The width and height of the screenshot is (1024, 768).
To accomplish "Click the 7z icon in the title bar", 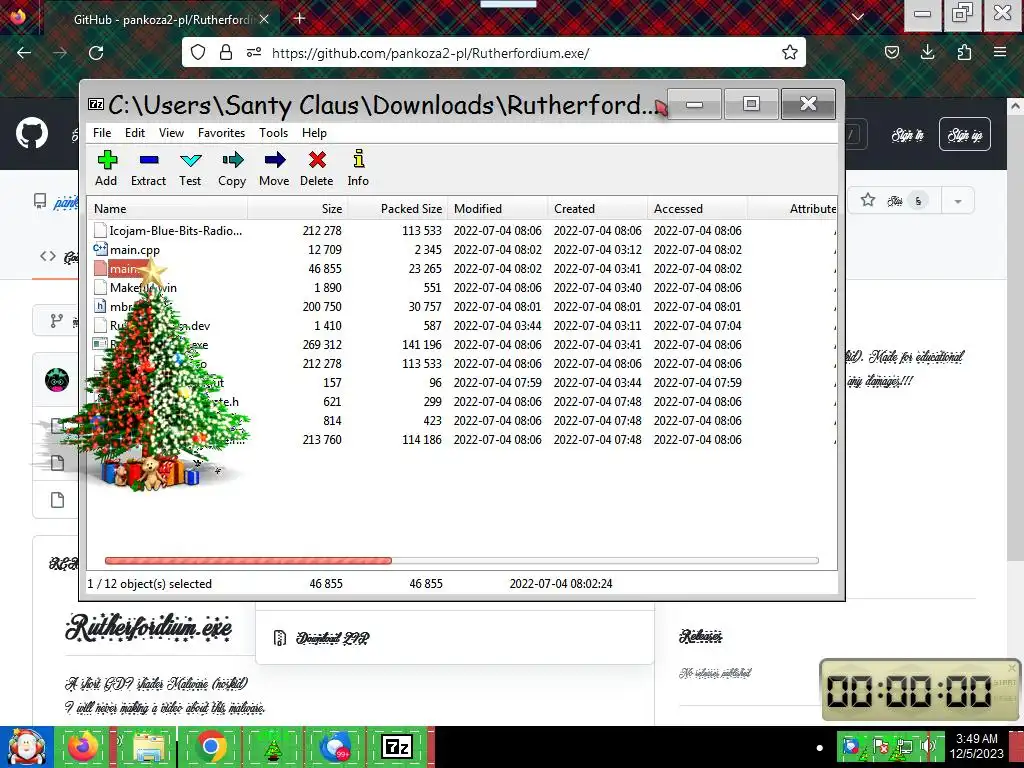I will click(x=96, y=104).
